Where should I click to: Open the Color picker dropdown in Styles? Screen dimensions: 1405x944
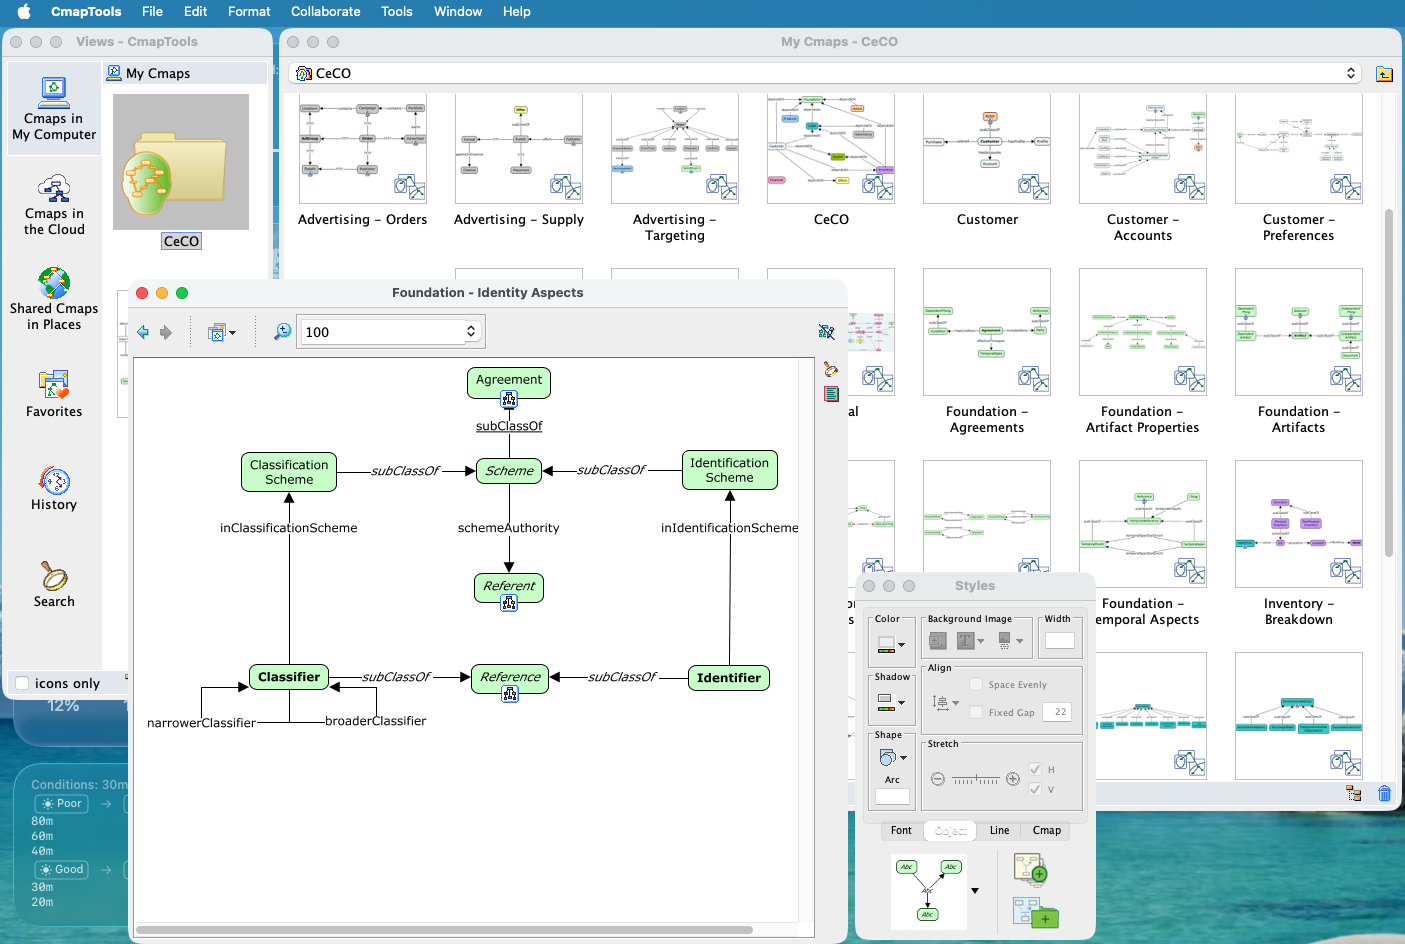click(891, 645)
